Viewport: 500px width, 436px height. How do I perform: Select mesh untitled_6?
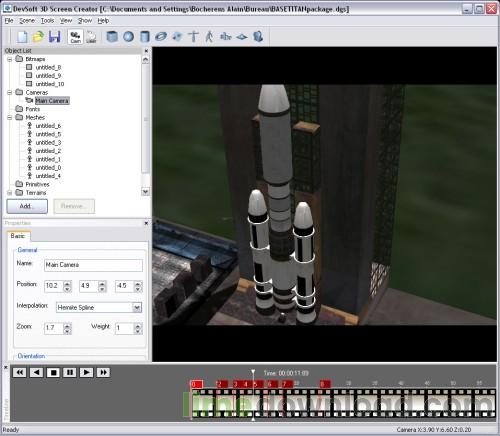(48, 126)
